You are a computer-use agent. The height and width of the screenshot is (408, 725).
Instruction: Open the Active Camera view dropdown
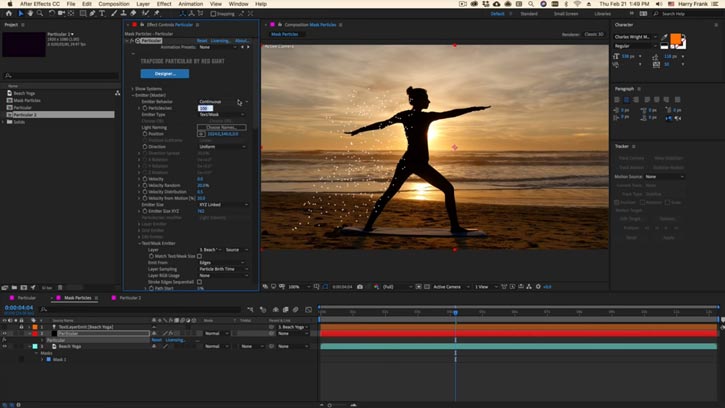tap(451, 287)
